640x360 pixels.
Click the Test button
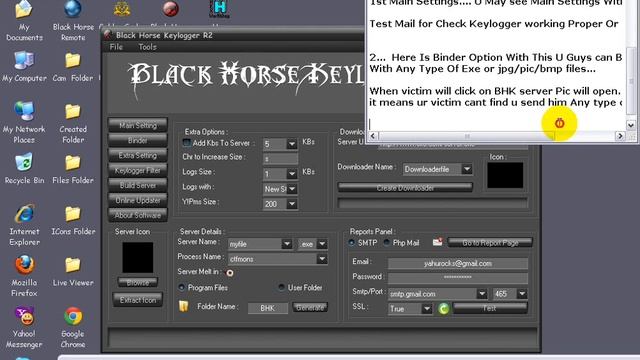(x=490, y=308)
